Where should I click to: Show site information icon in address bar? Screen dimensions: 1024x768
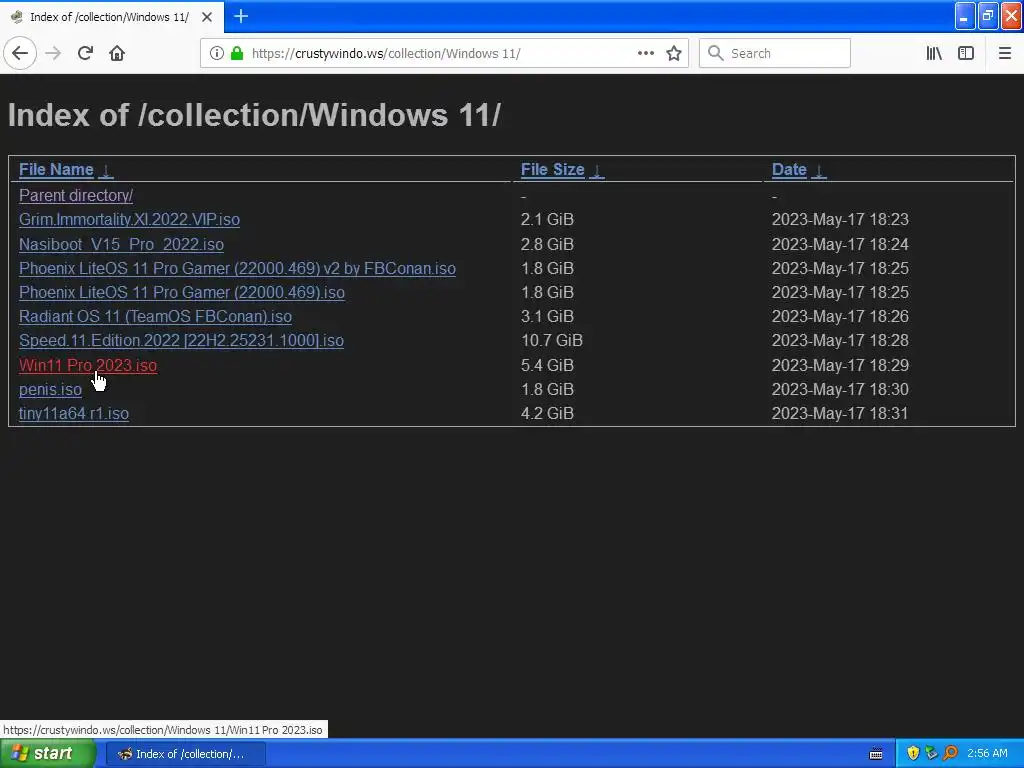pyautogui.click(x=216, y=53)
